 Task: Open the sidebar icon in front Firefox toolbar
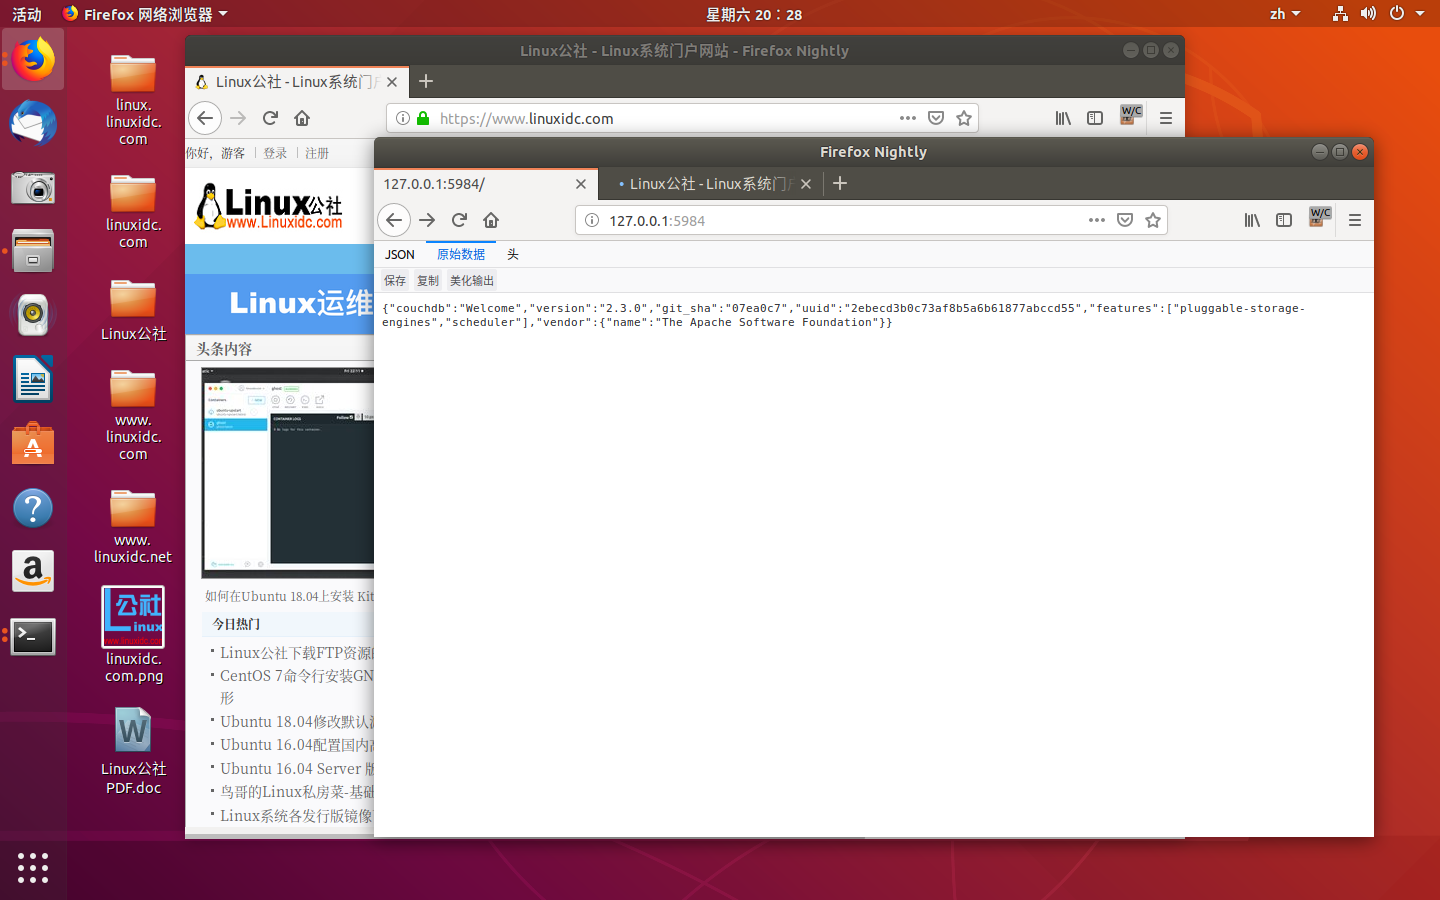1284,220
